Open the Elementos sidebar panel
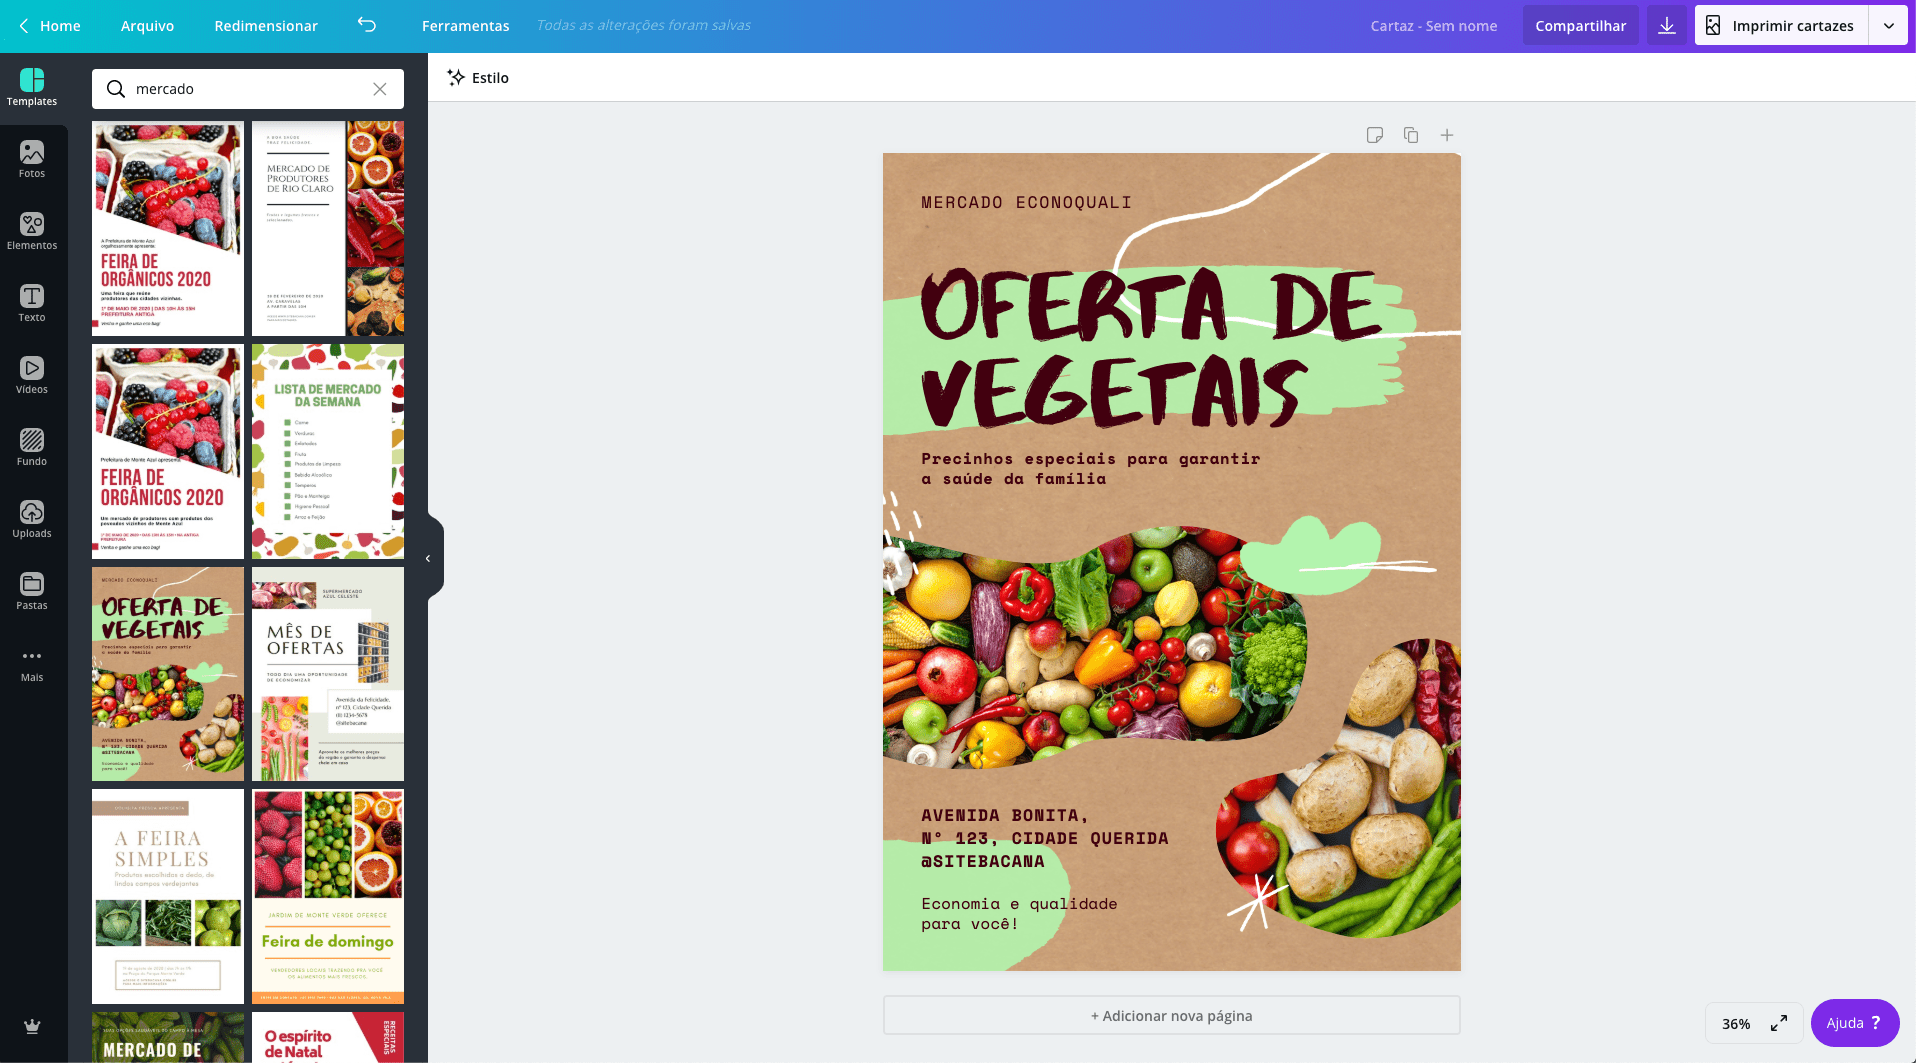 [32, 232]
